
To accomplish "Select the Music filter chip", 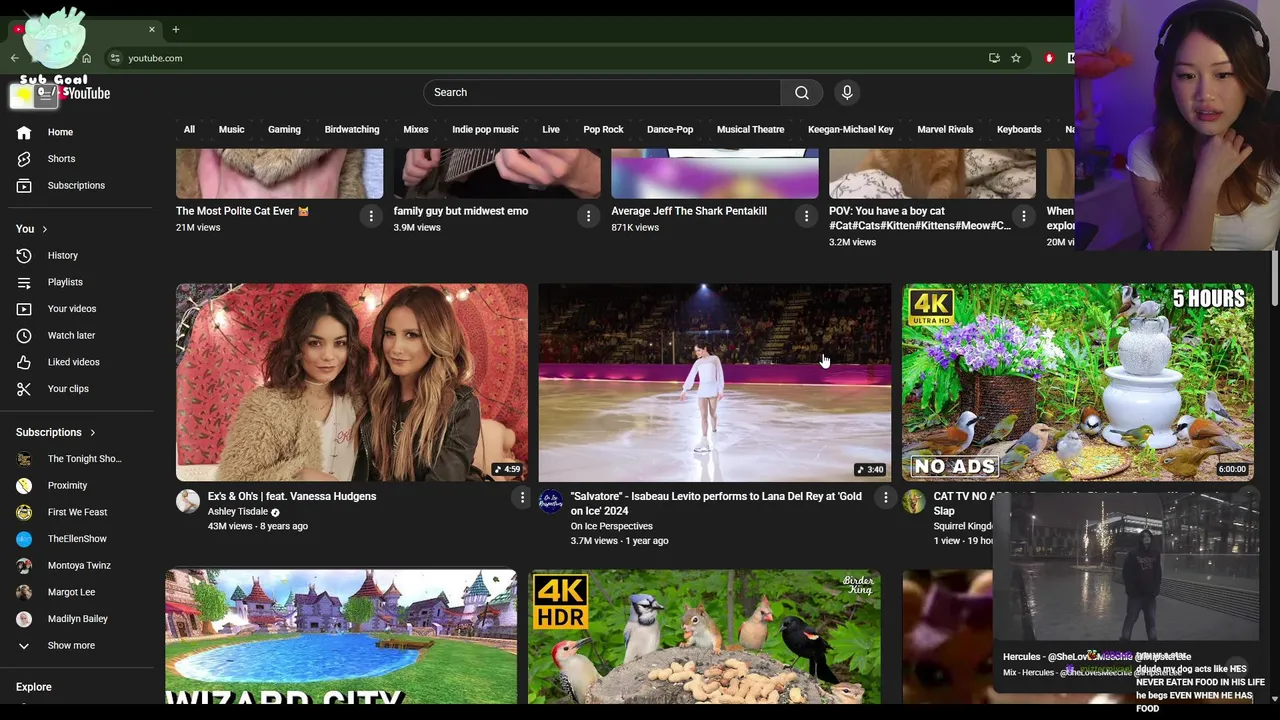I will [x=231, y=129].
